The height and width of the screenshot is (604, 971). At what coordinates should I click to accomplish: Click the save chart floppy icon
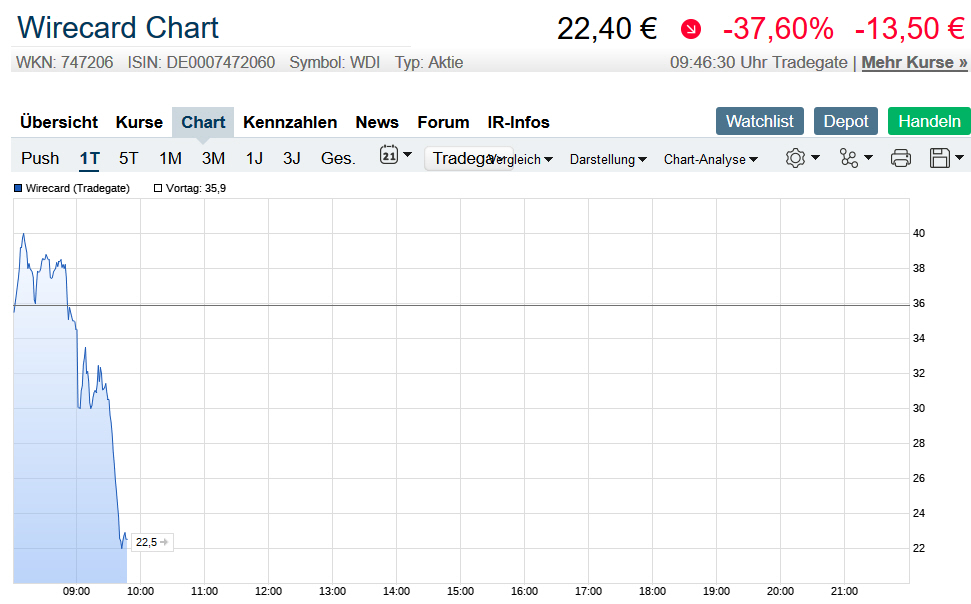pos(945,158)
